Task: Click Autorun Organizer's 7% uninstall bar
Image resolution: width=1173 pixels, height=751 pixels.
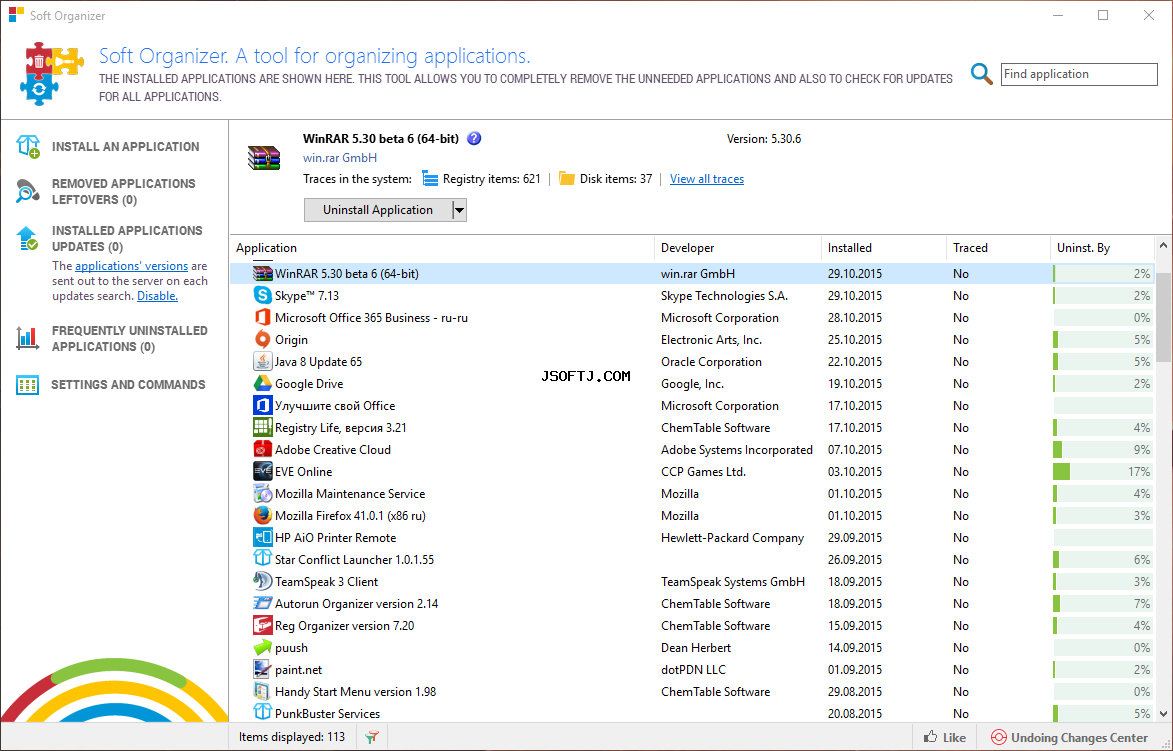Action: pos(1103,604)
